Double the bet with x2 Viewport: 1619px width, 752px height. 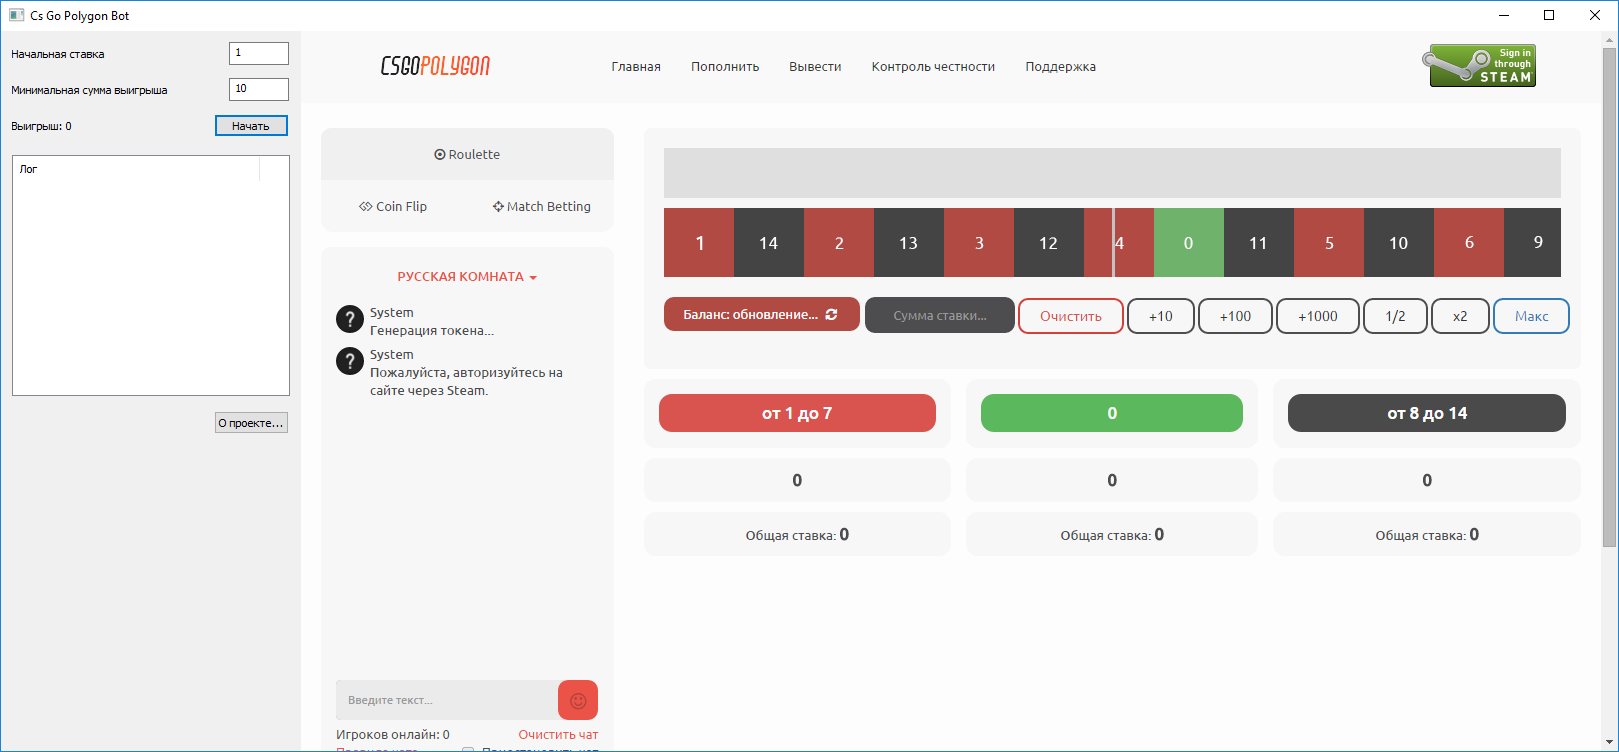click(x=1460, y=316)
